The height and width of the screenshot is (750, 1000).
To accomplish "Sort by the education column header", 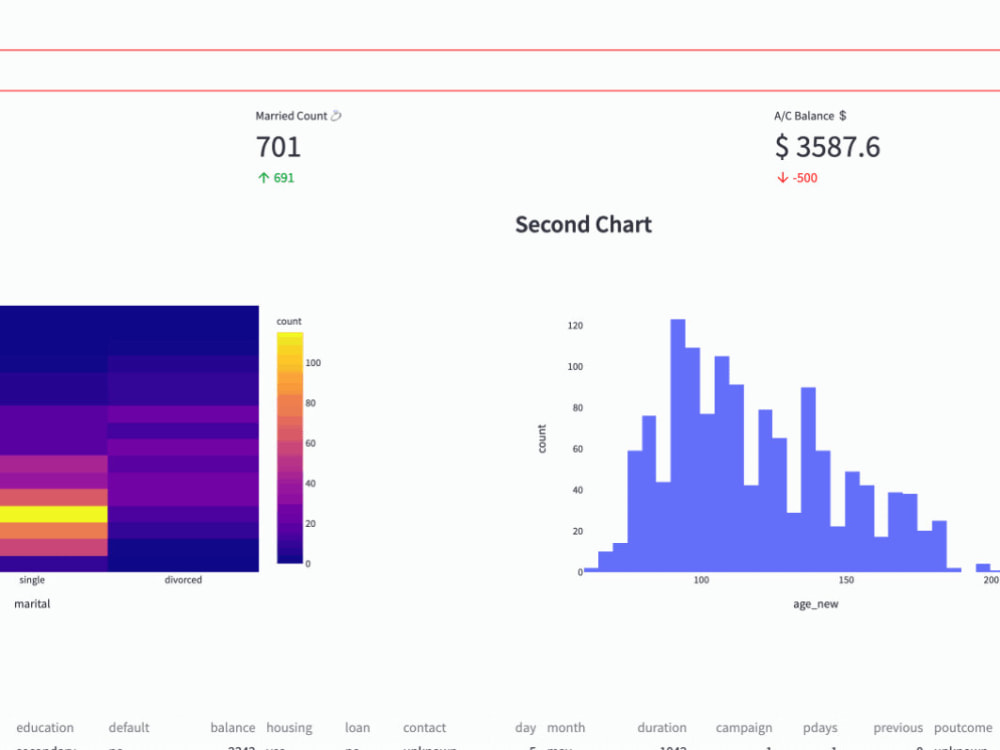I will tap(45, 728).
